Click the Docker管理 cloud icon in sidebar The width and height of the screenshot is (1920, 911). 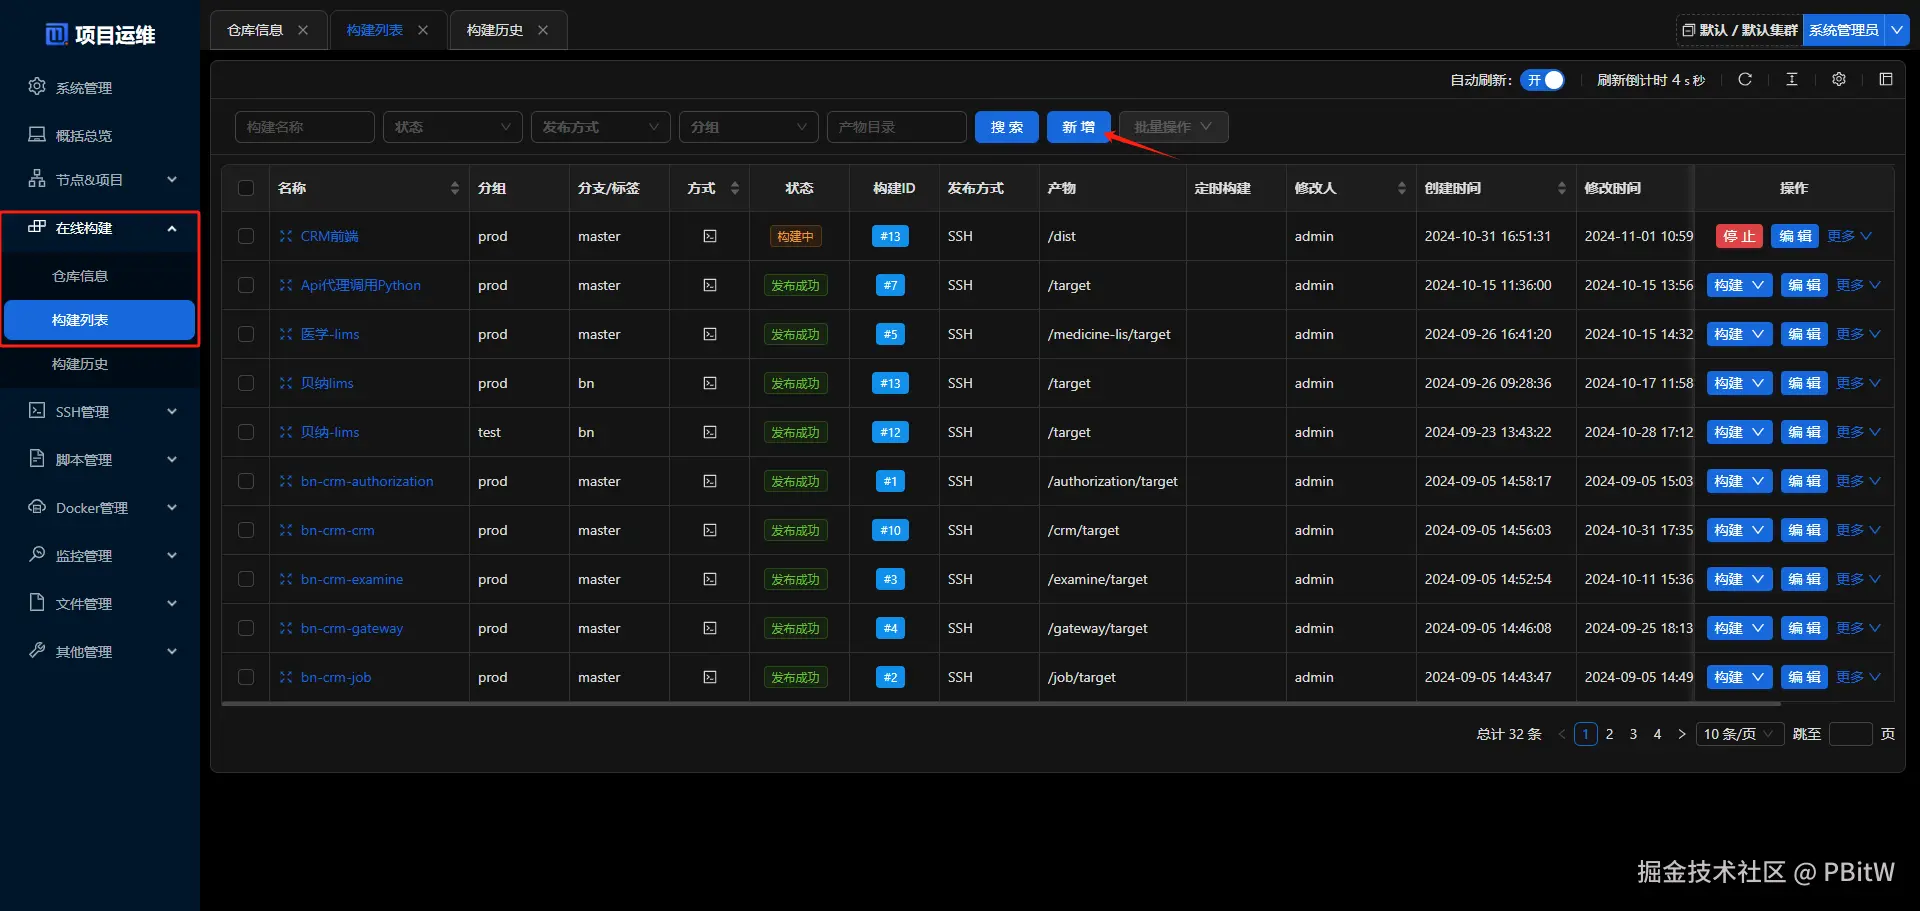click(x=37, y=506)
